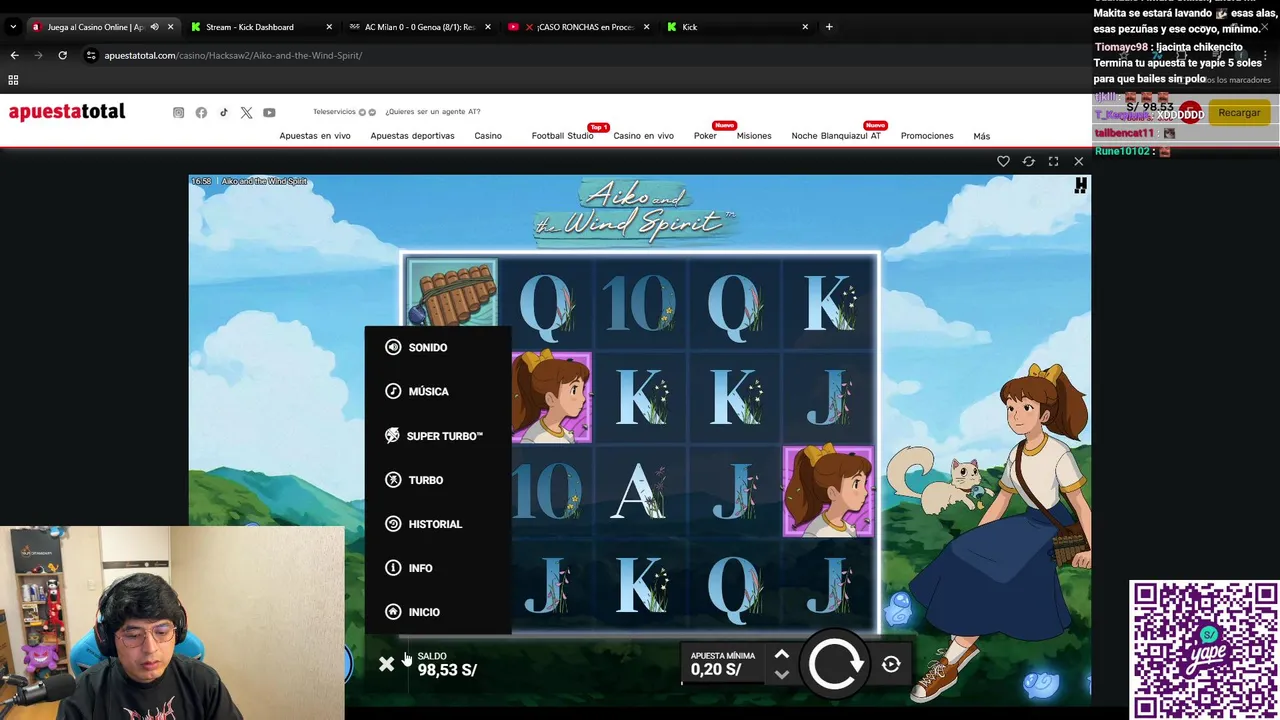Image resolution: width=1280 pixels, height=720 pixels.
Task: Enter game fullscreen mode
Action: pos(1053,161)
